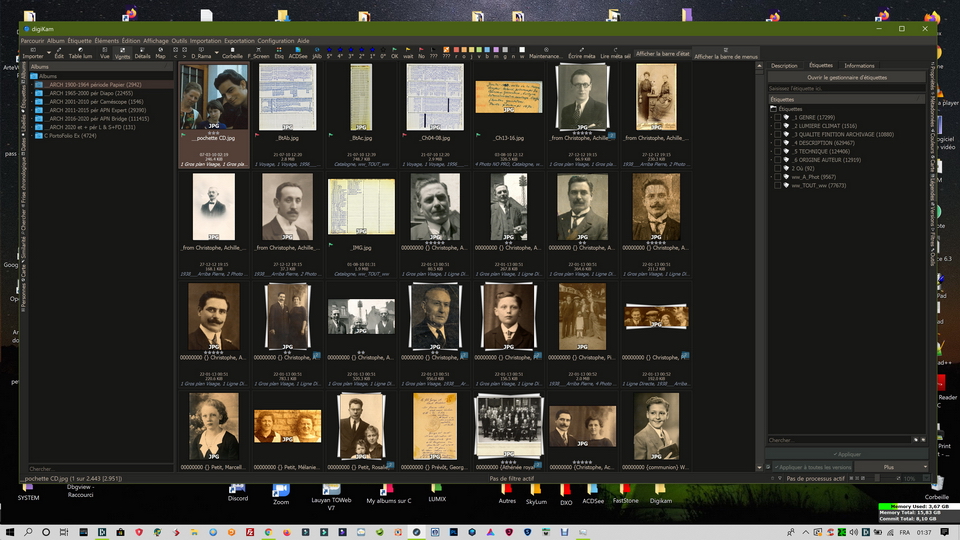Expand the _2 LUMIERE CLIMAT tag branch
The height and width of the screenshot is (540, 960).
772,126
